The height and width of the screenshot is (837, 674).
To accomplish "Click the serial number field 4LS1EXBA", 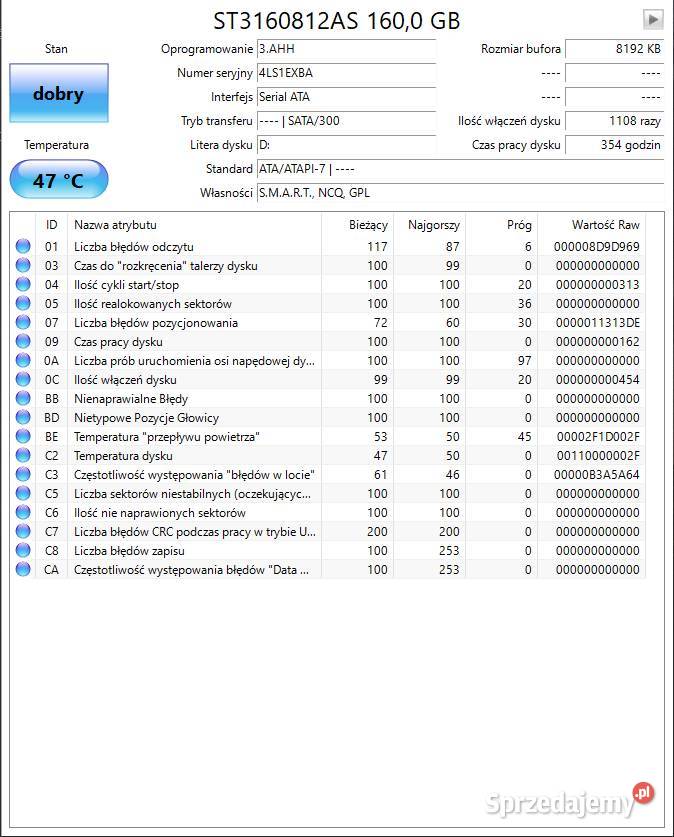I will (346, 73).
